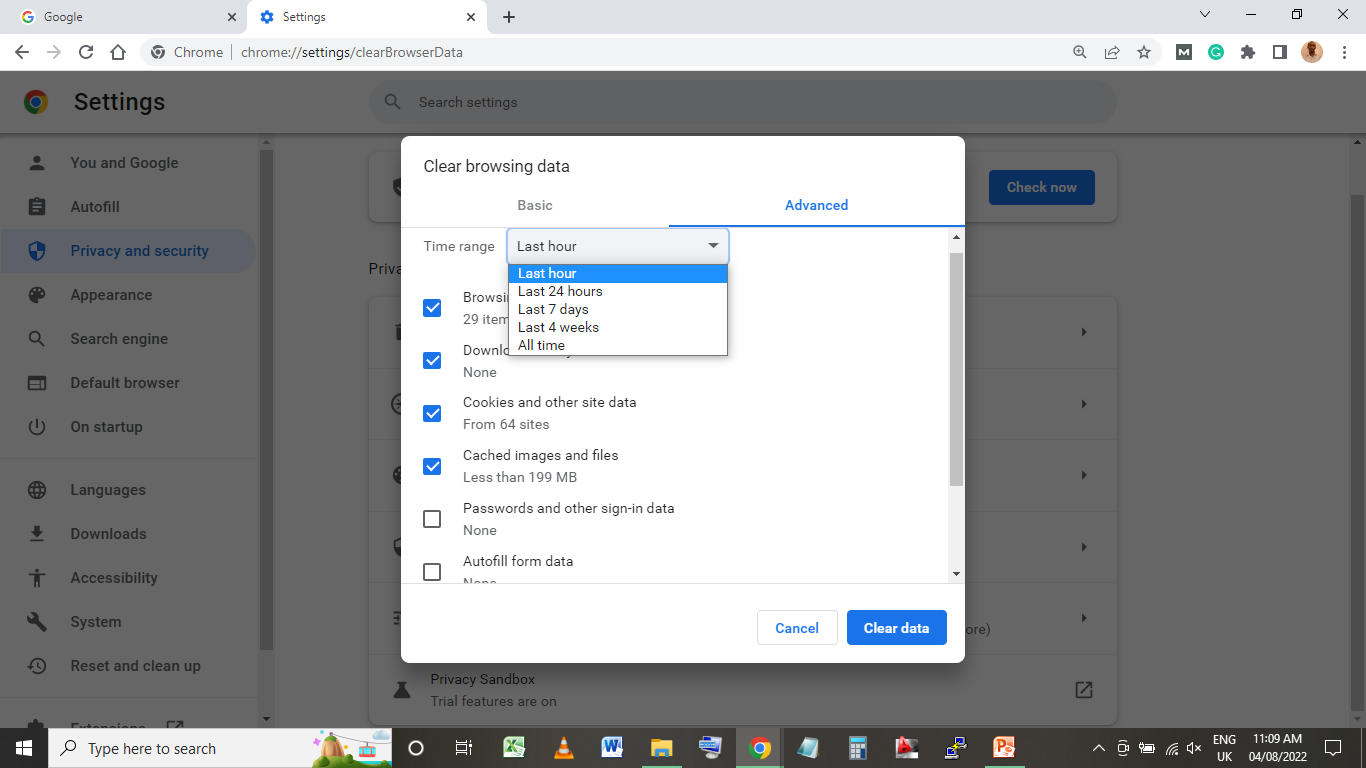
Task: Click the Clear data button
Action: click(x=896, y=627)
